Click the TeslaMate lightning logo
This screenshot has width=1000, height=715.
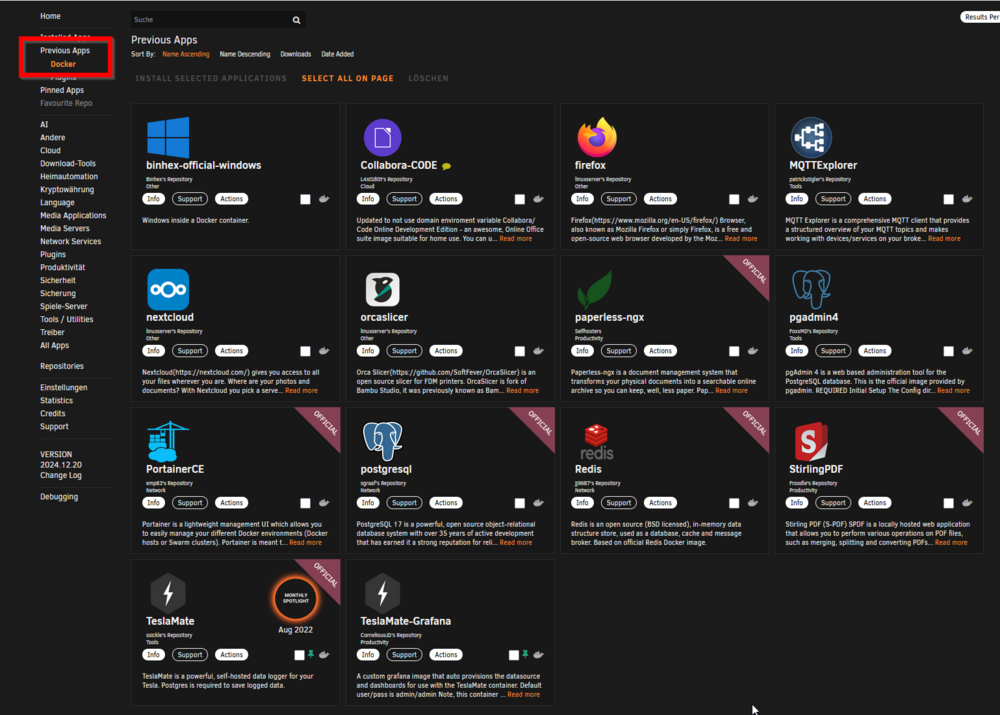pos(168,593)
